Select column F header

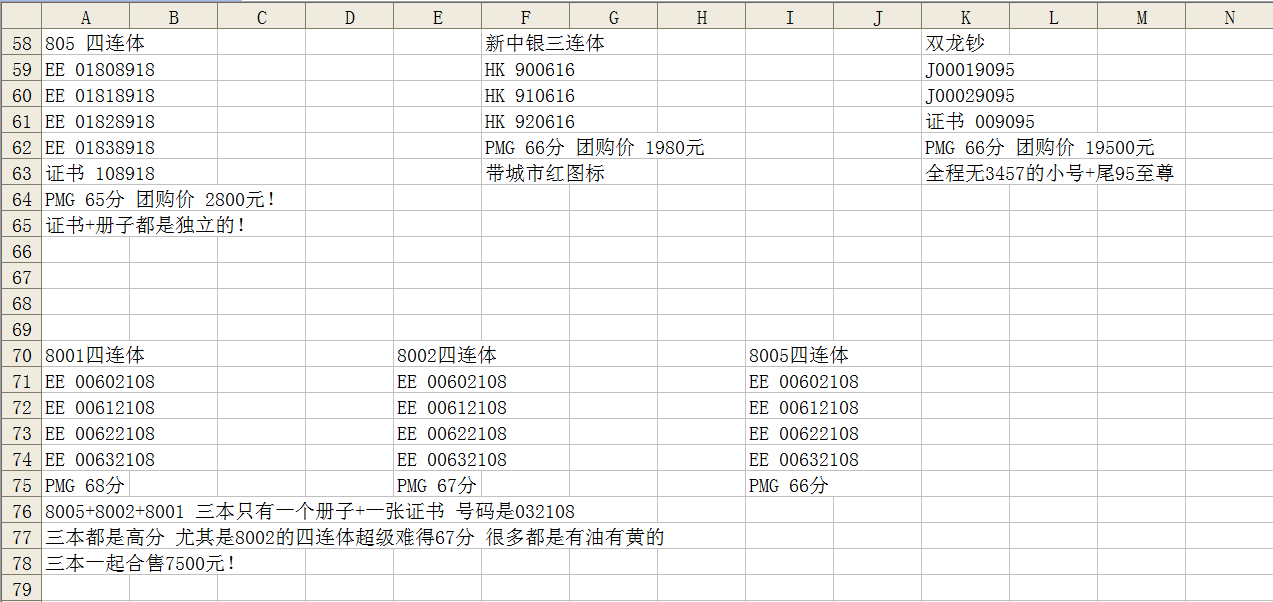(525, 17)
